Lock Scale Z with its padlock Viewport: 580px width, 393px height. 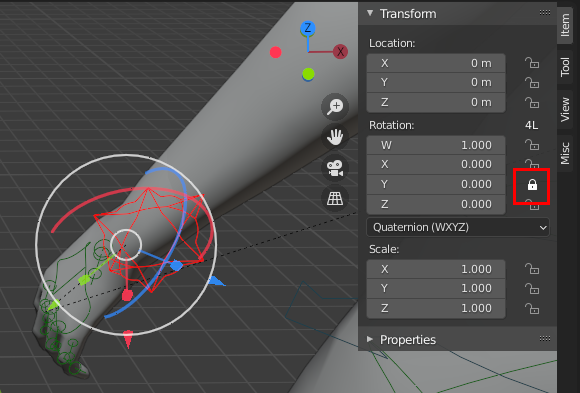pyautogui.click(x=532, y=308)
